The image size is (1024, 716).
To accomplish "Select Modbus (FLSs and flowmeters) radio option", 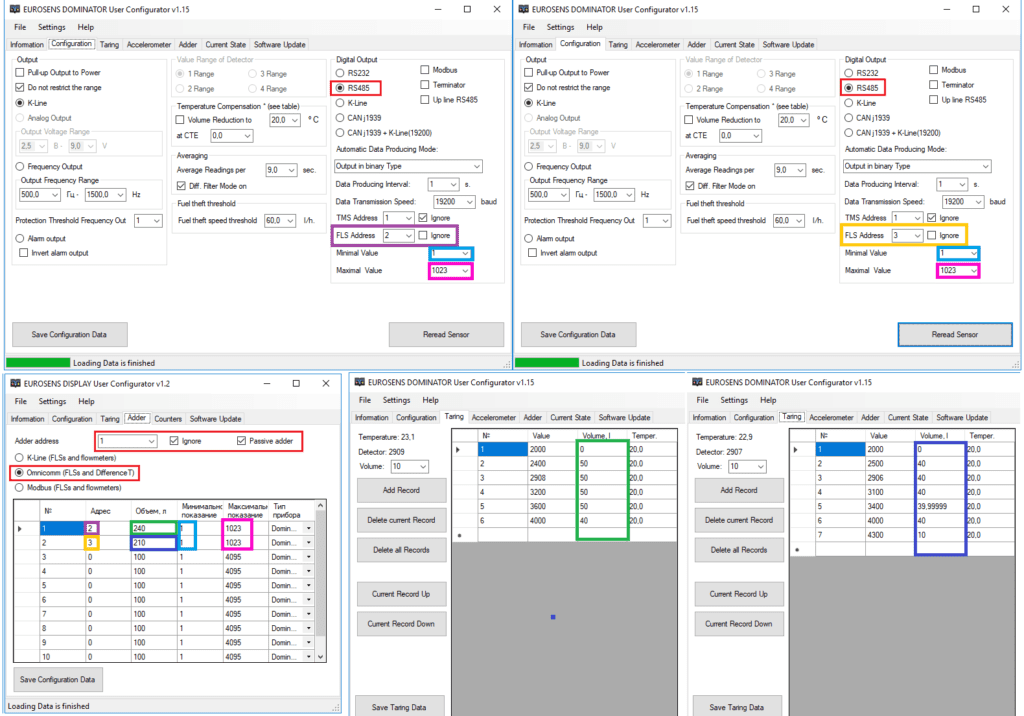I will coord(19,487).
